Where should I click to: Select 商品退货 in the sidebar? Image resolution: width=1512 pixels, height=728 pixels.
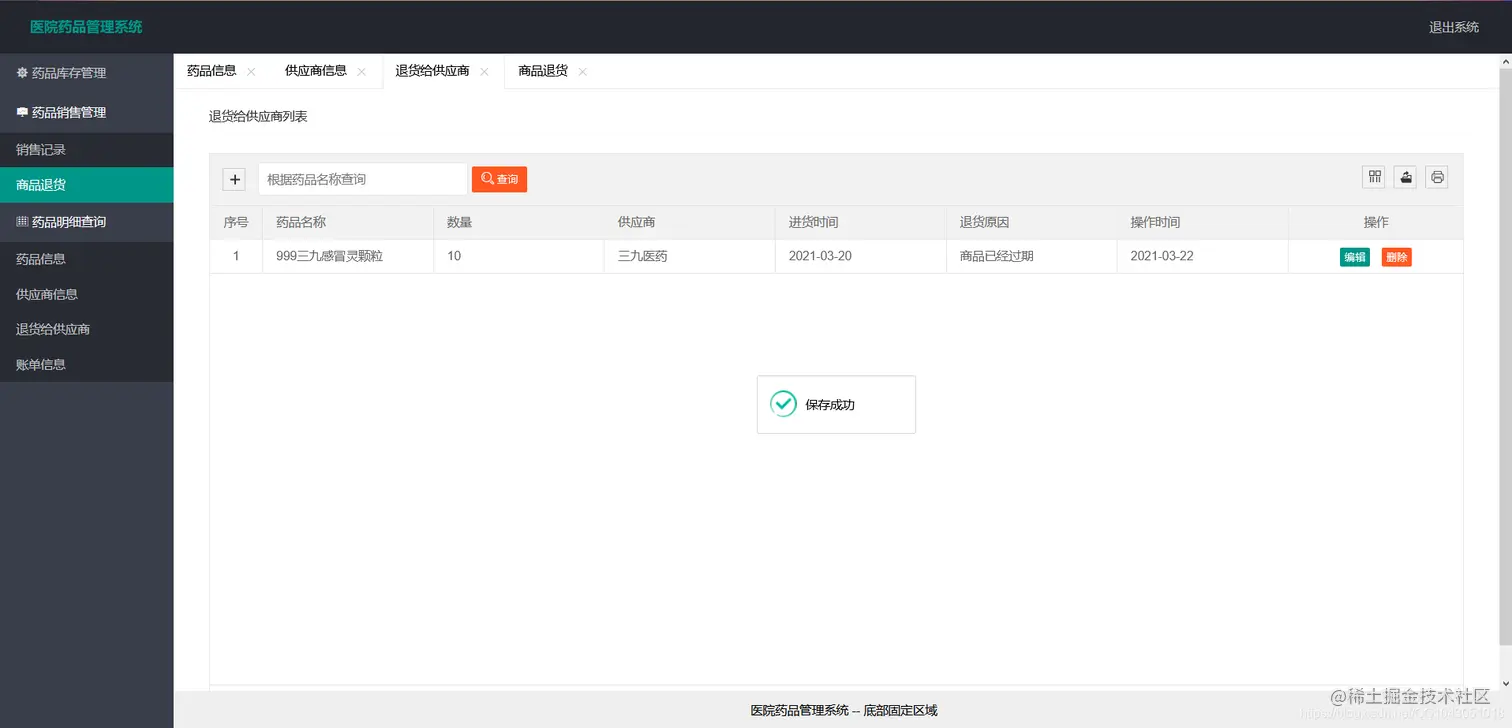[x=86, y=185]
